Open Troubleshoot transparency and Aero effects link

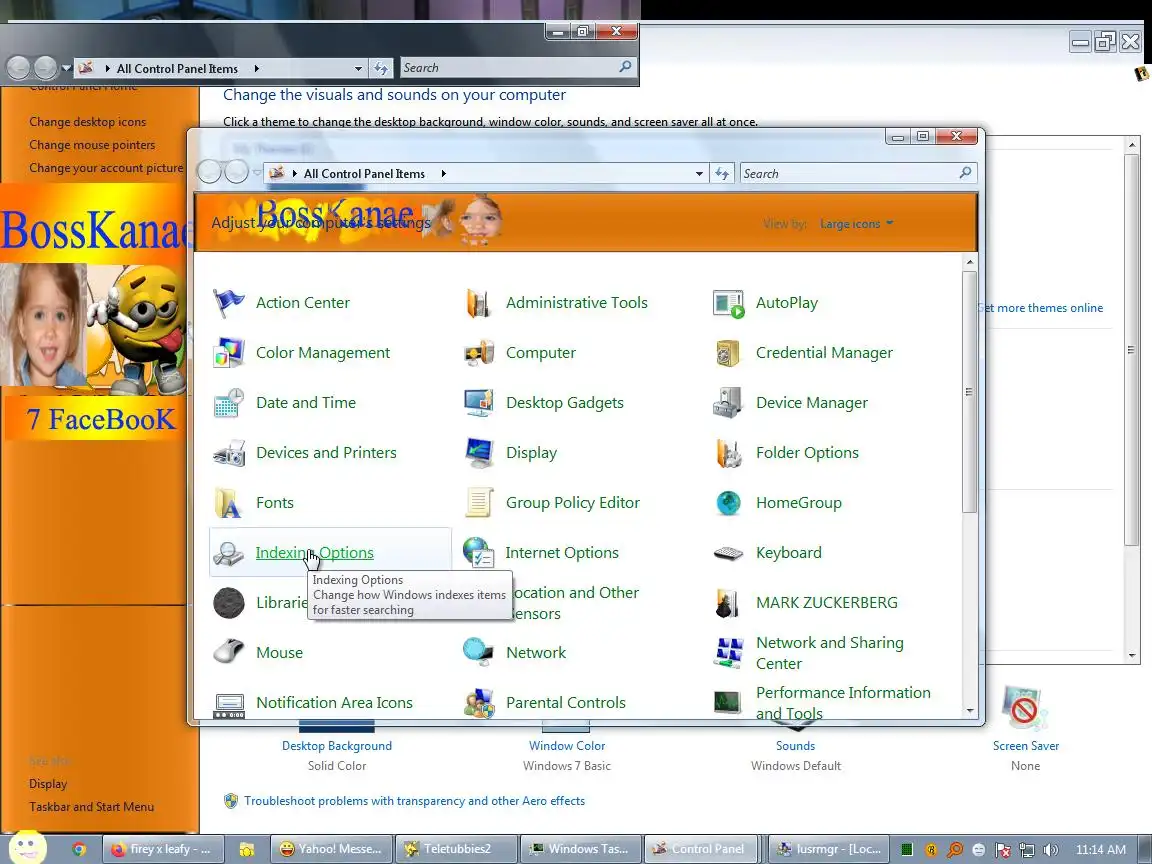[x=414, y=801]
